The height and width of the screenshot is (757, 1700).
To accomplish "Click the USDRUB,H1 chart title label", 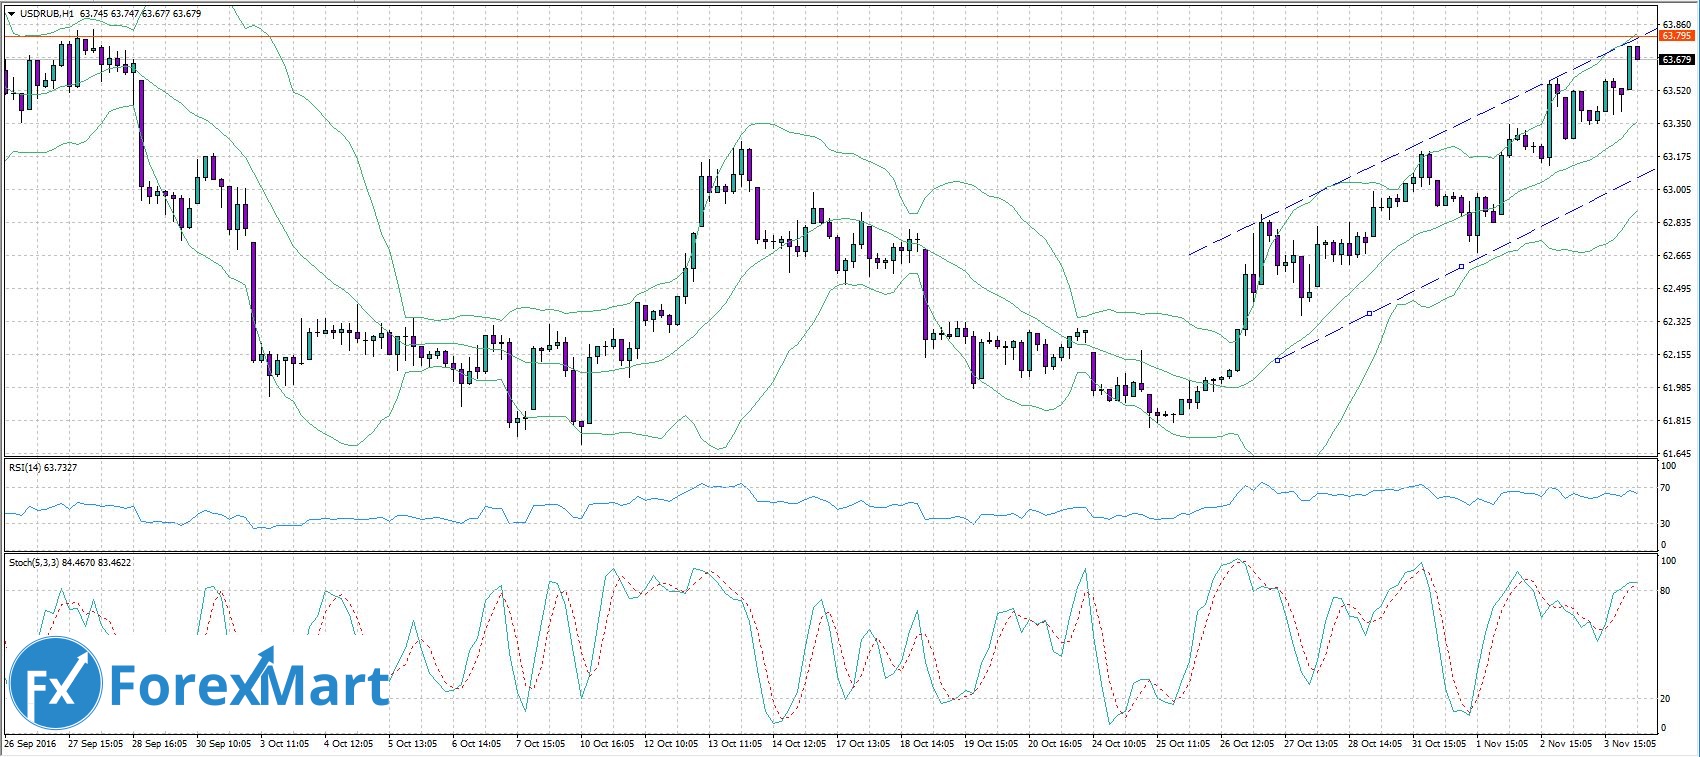I will click(x=46, y=14).
